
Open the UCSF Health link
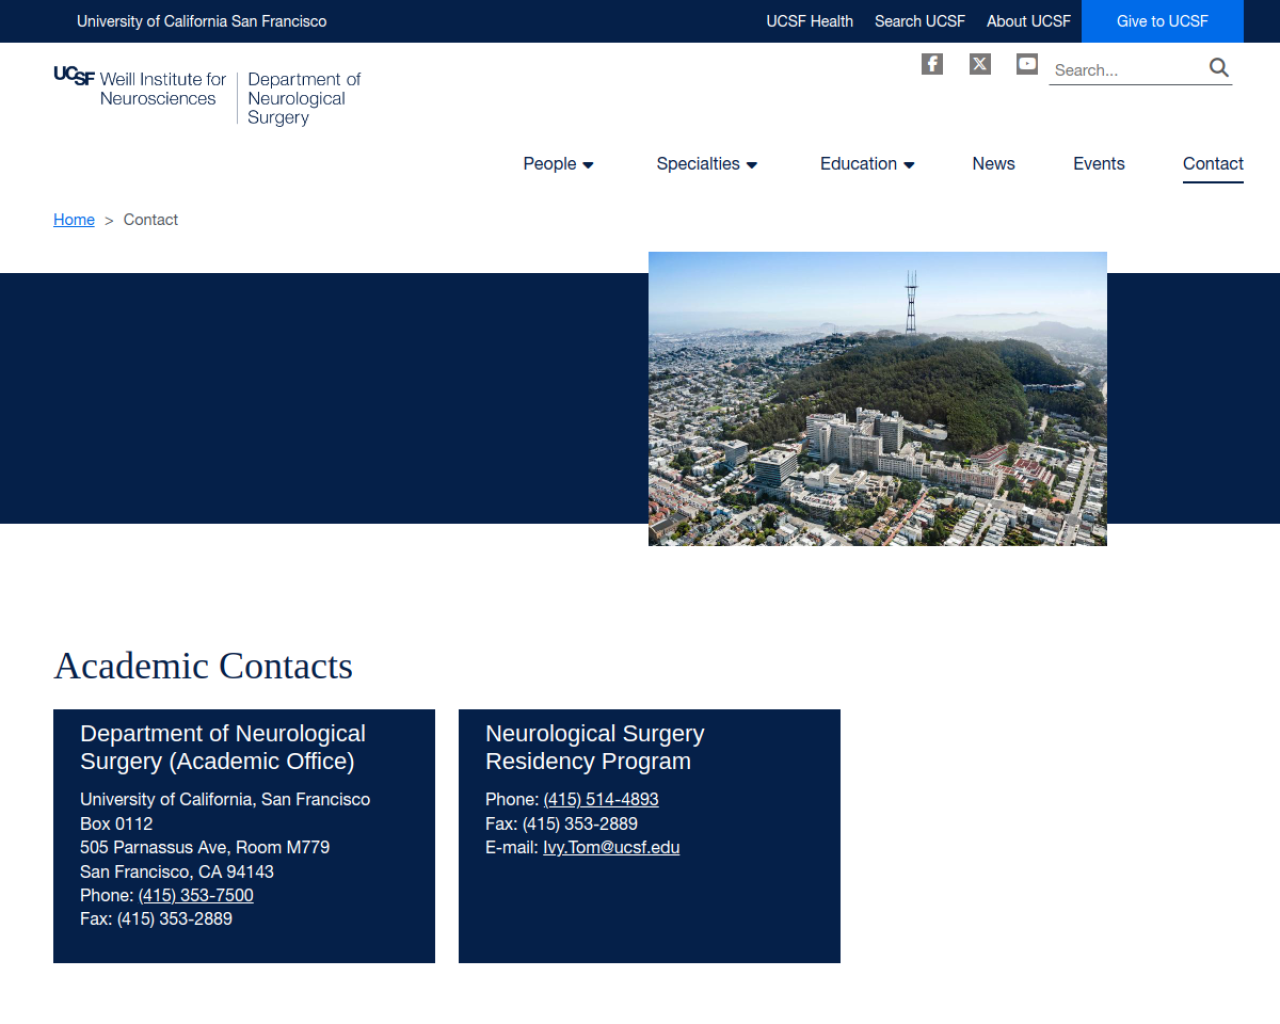click(810, 21)
